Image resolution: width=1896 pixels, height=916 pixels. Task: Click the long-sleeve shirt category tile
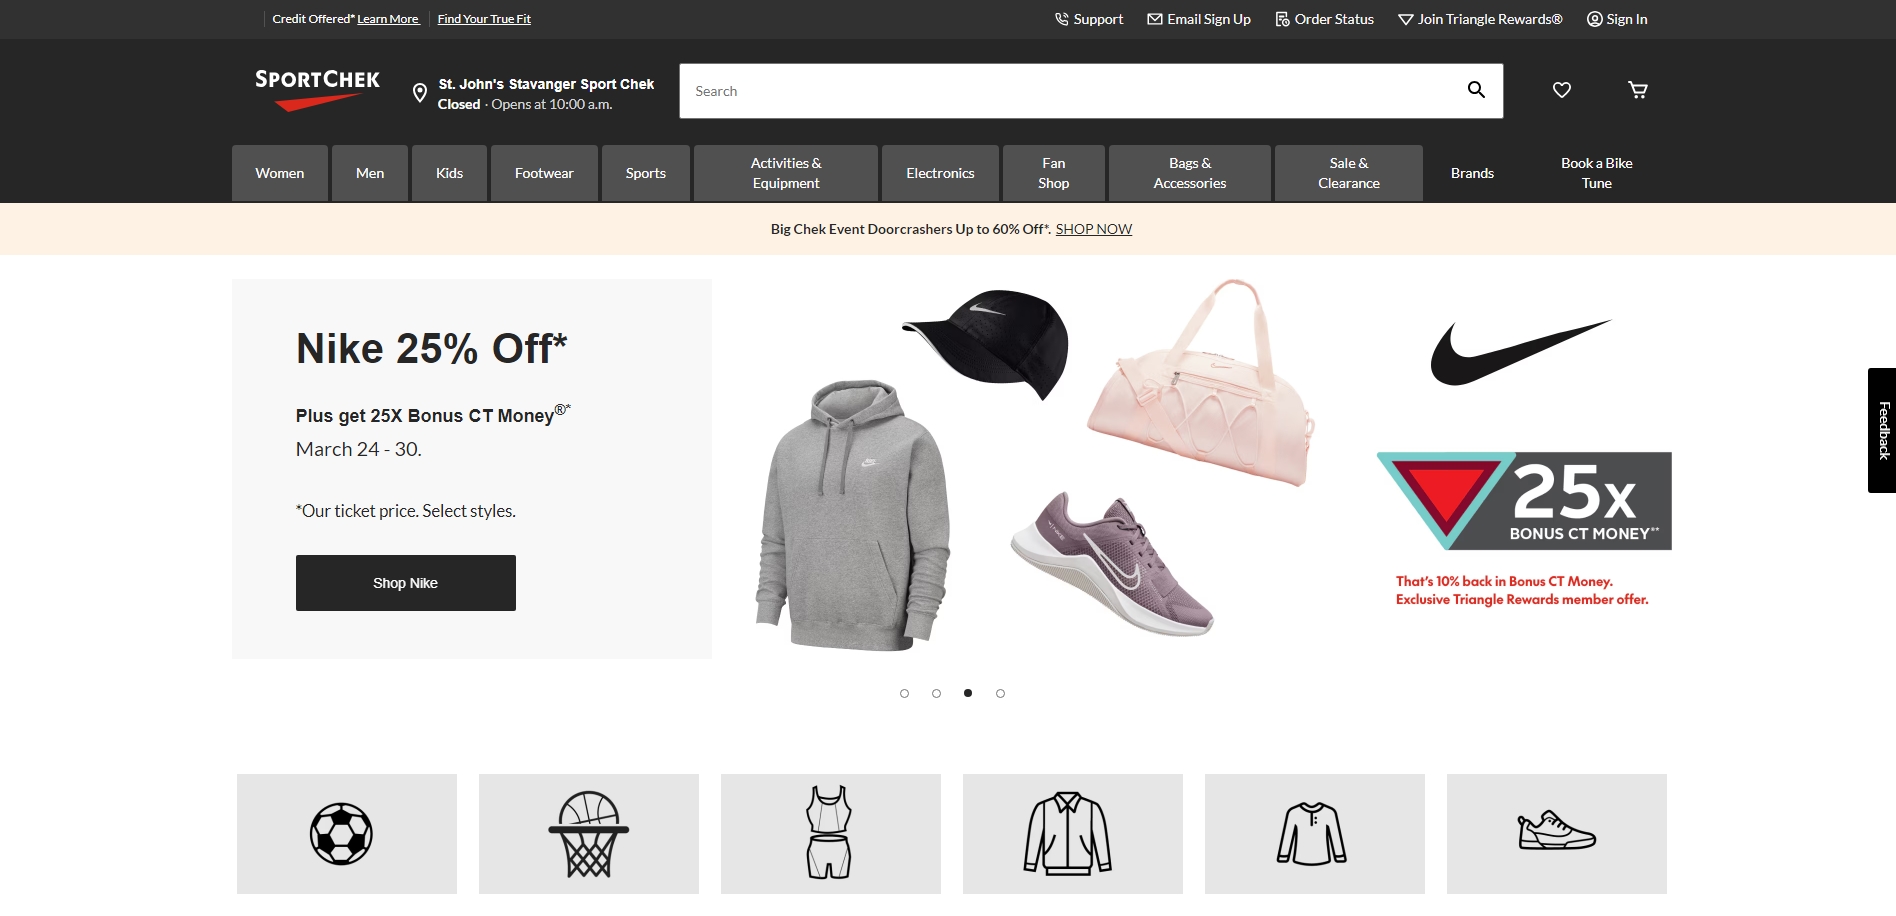tap(1315, 834)
